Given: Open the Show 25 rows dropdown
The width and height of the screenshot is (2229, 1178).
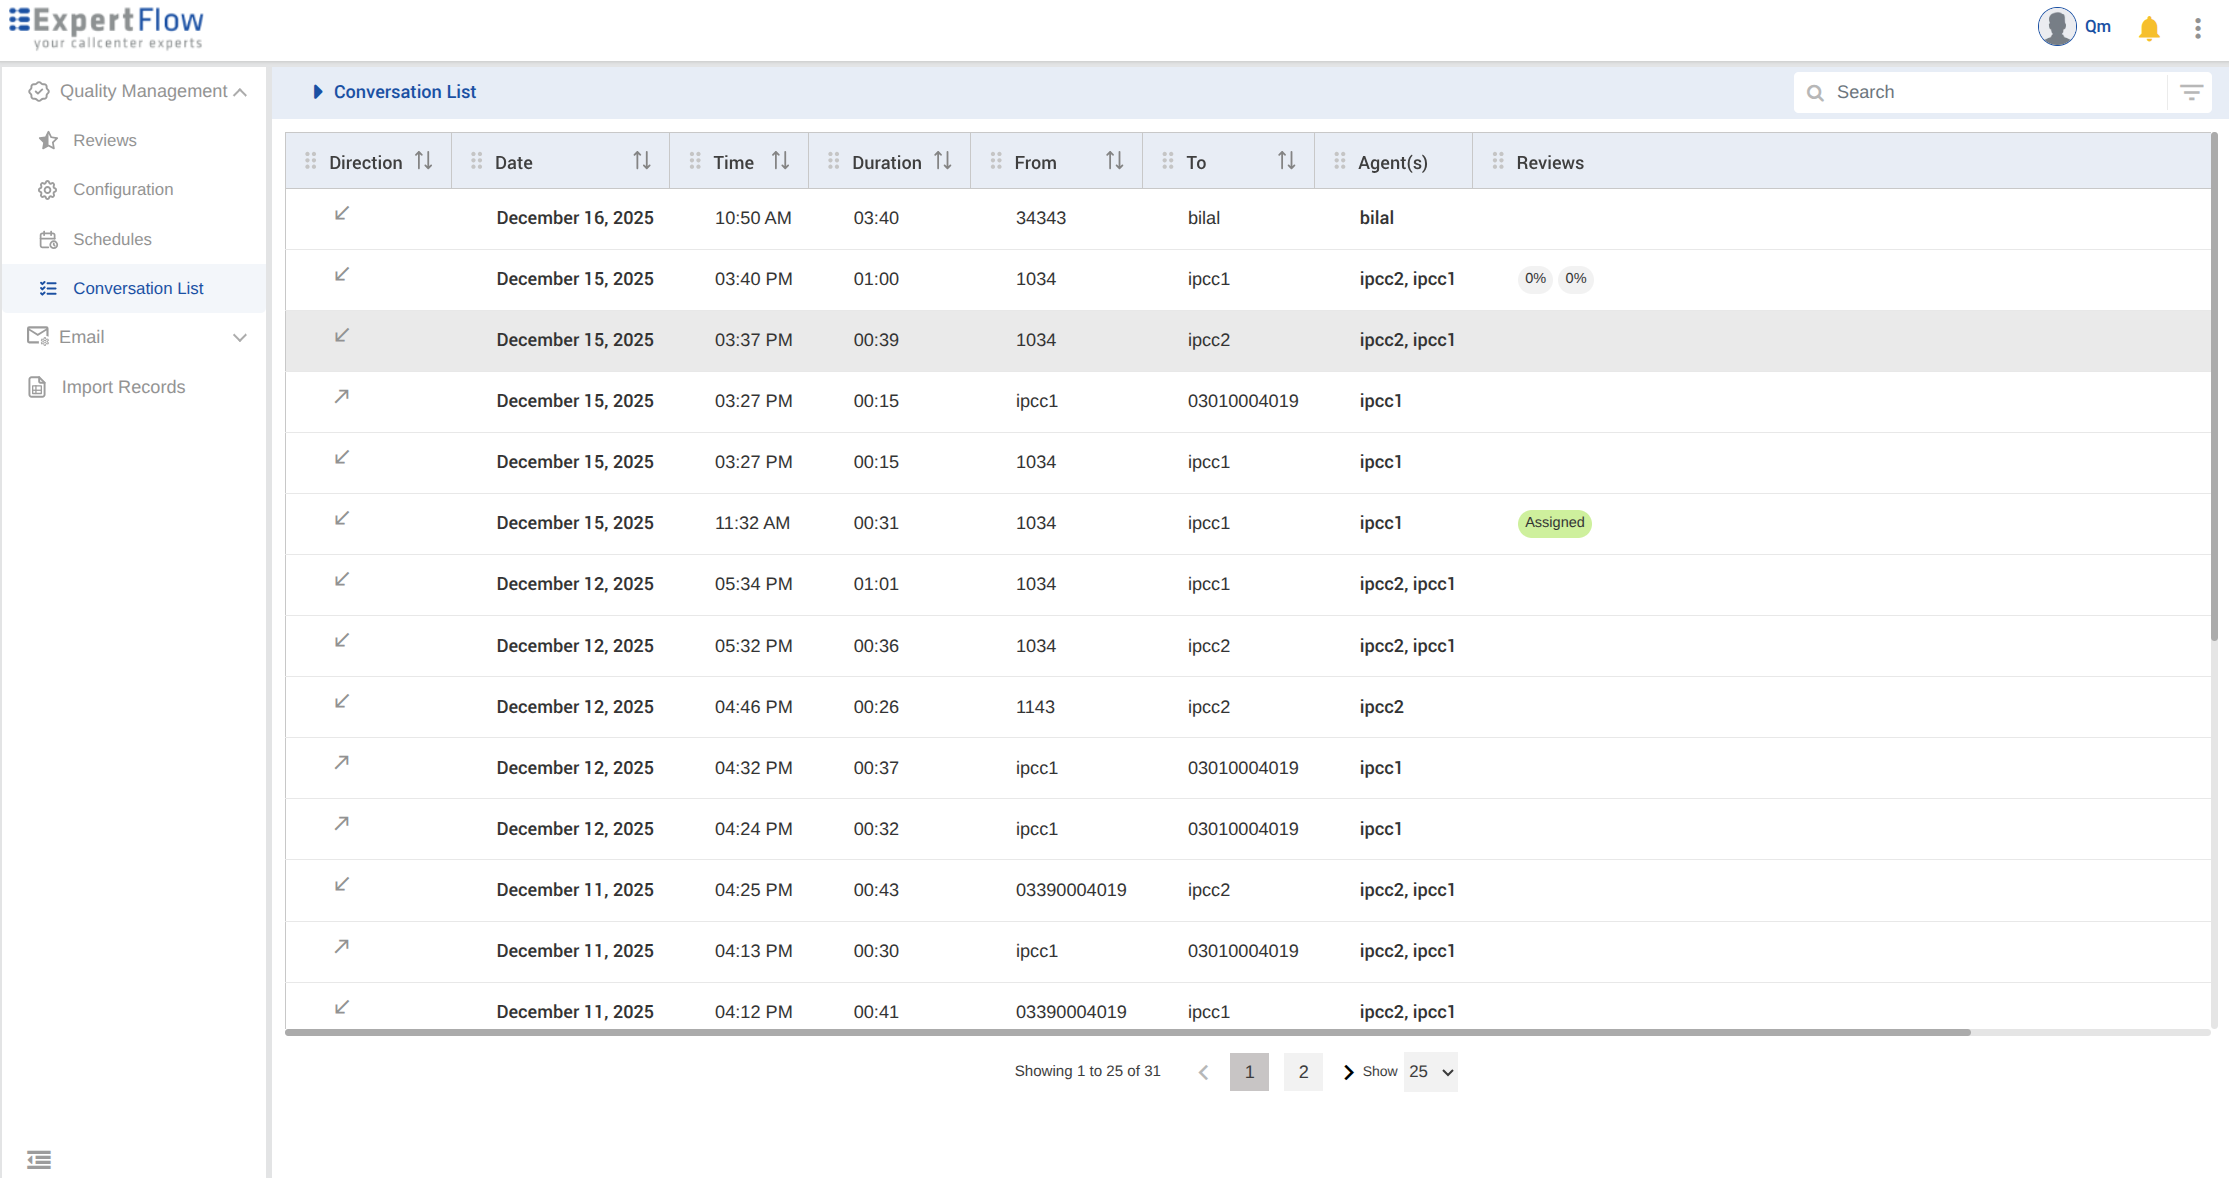Looking at the screenshot, I should [x=1430, y=1072].
